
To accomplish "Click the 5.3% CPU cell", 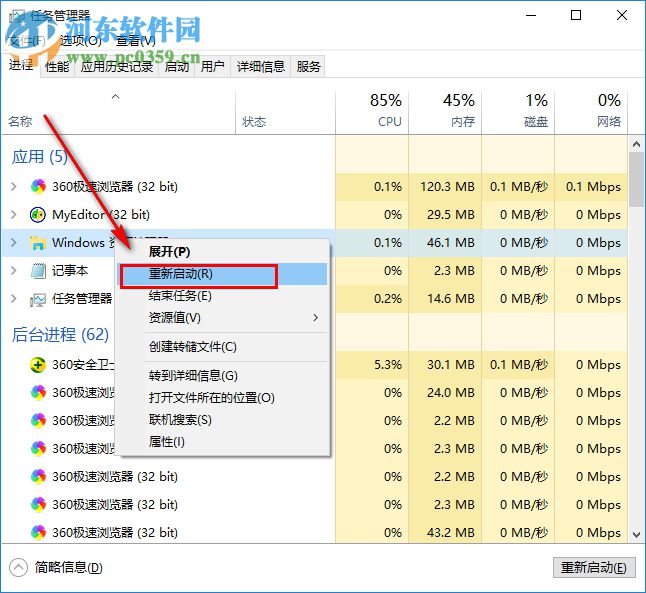I will [x=372, y=365].
